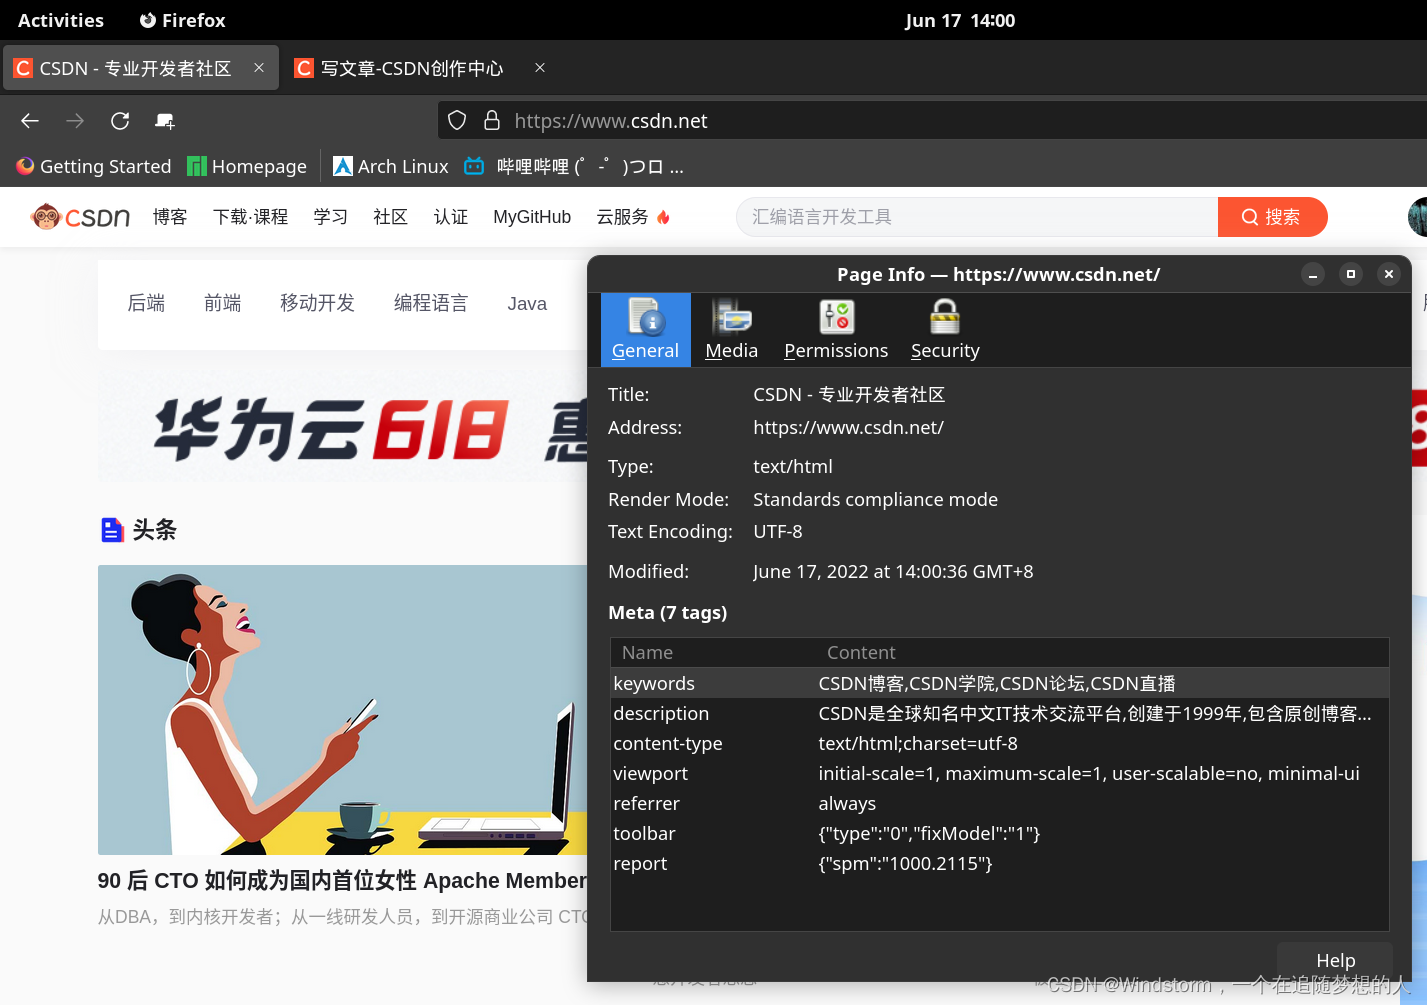Click the Content column header
1427x1005 pixels.
tap(1103, 652)
